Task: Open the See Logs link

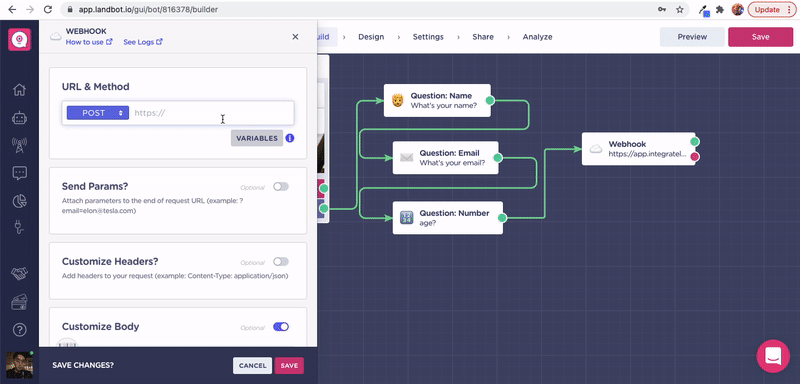Action: 143,42
